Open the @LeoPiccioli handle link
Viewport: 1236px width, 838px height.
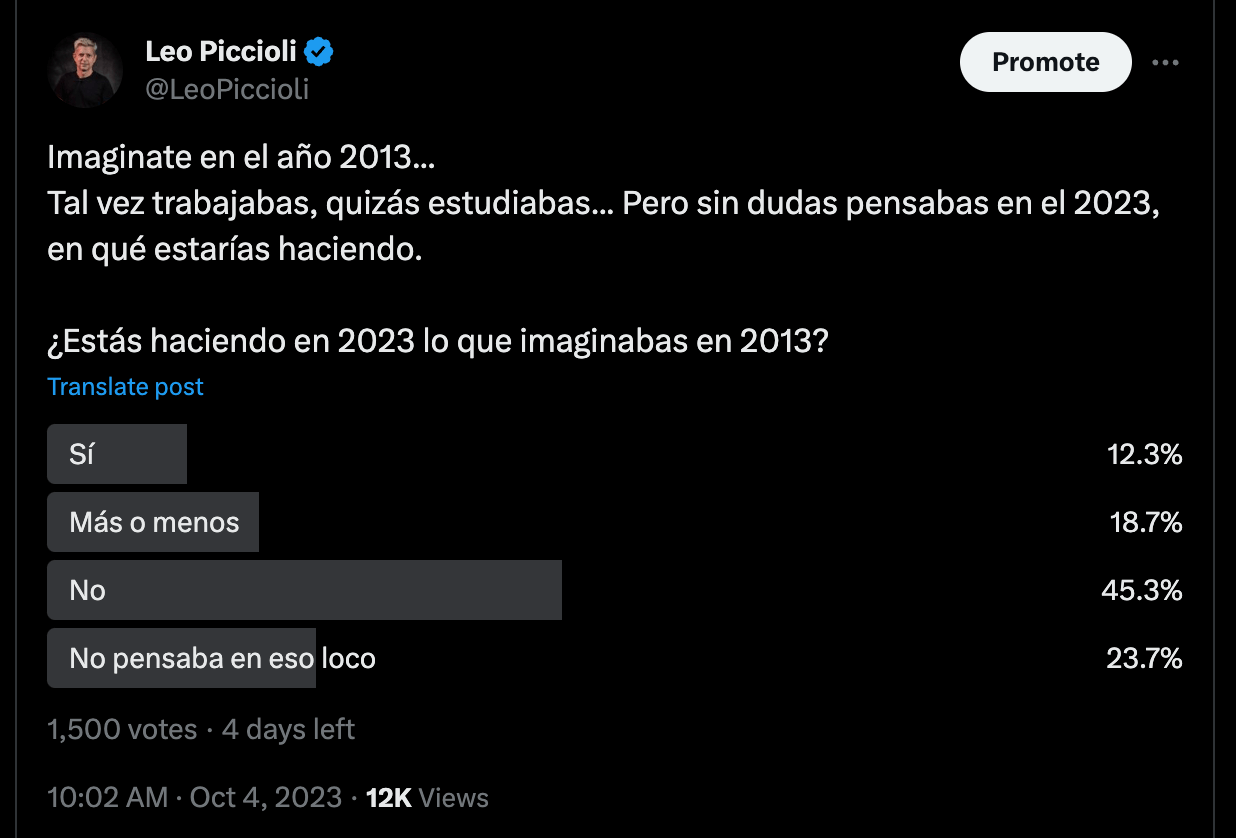click(x=227, y=89)
